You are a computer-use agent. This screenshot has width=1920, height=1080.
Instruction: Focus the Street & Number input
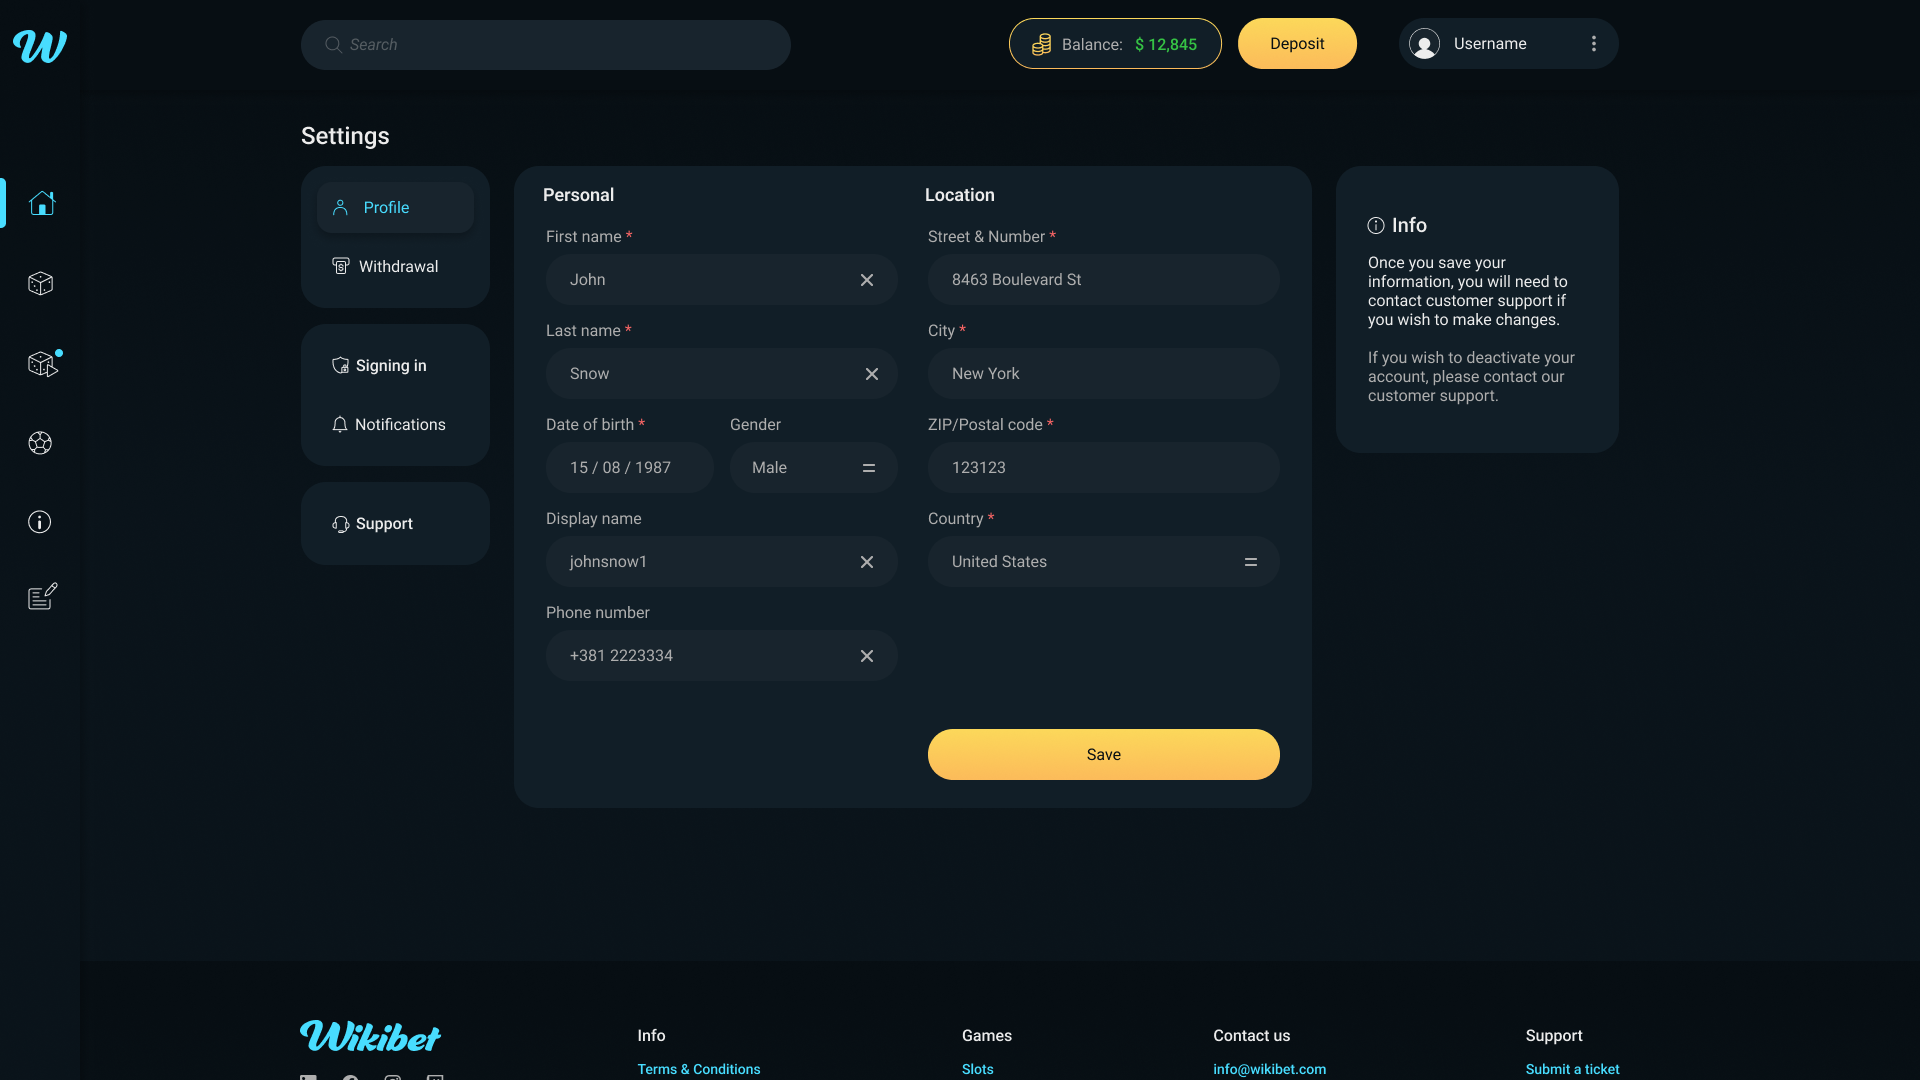[1104, 280]
